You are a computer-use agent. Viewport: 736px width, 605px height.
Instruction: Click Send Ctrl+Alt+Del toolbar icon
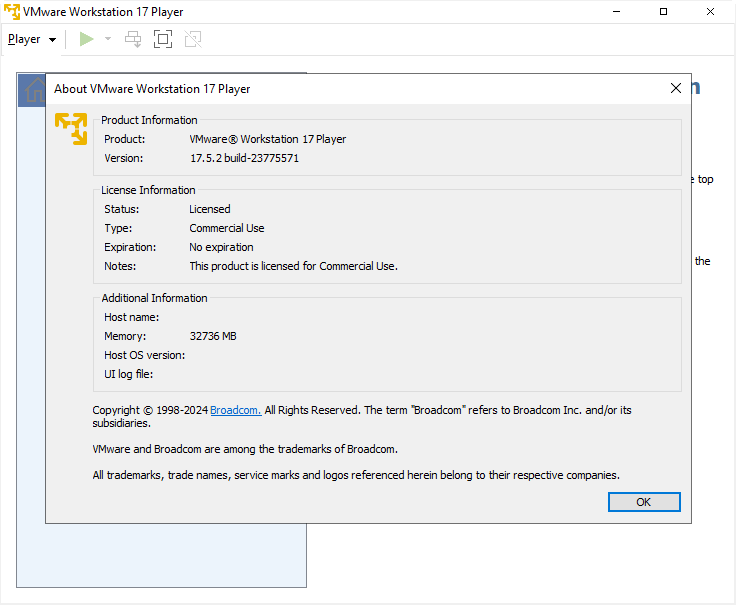[x=133, y=39]
